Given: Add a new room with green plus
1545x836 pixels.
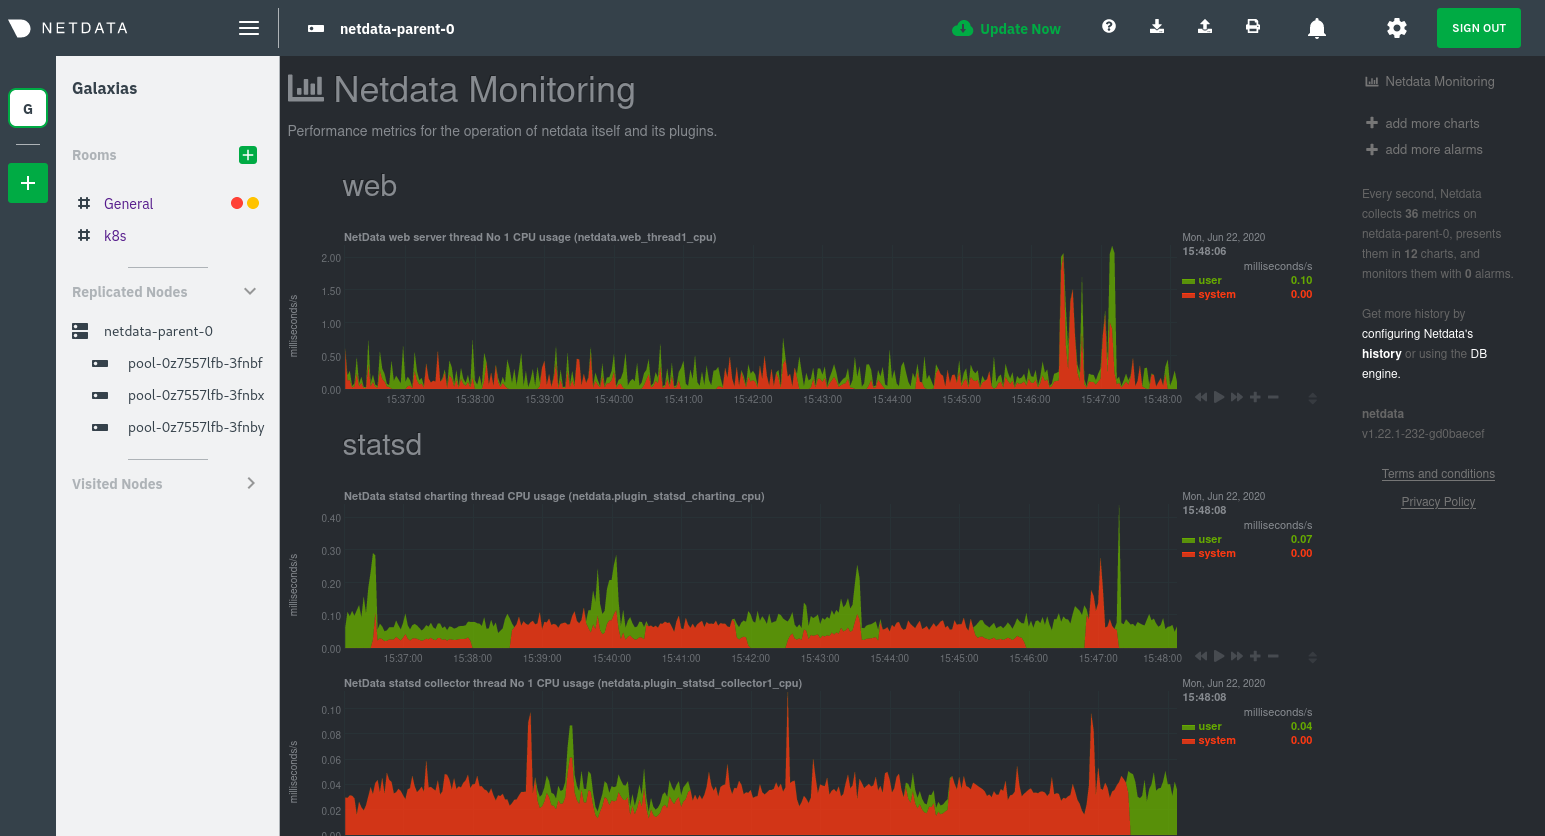Looking at the screenshot, I should point(248,155).
